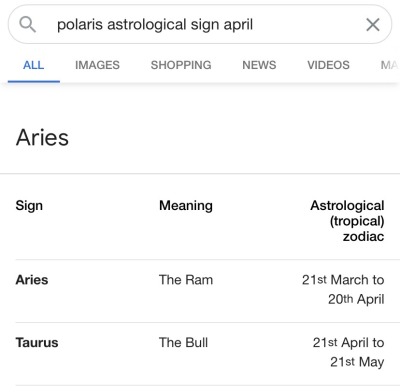Click the 'Meaning' column header

pos(186,206)
